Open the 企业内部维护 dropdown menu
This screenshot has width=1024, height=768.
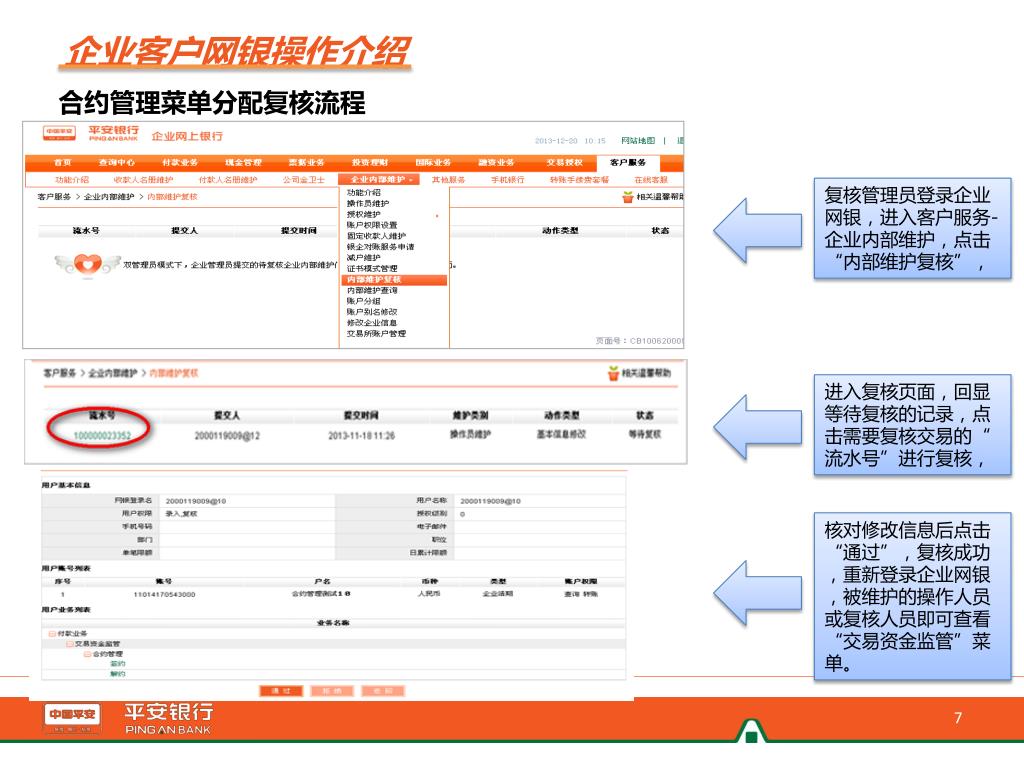[x=379, y=180]
